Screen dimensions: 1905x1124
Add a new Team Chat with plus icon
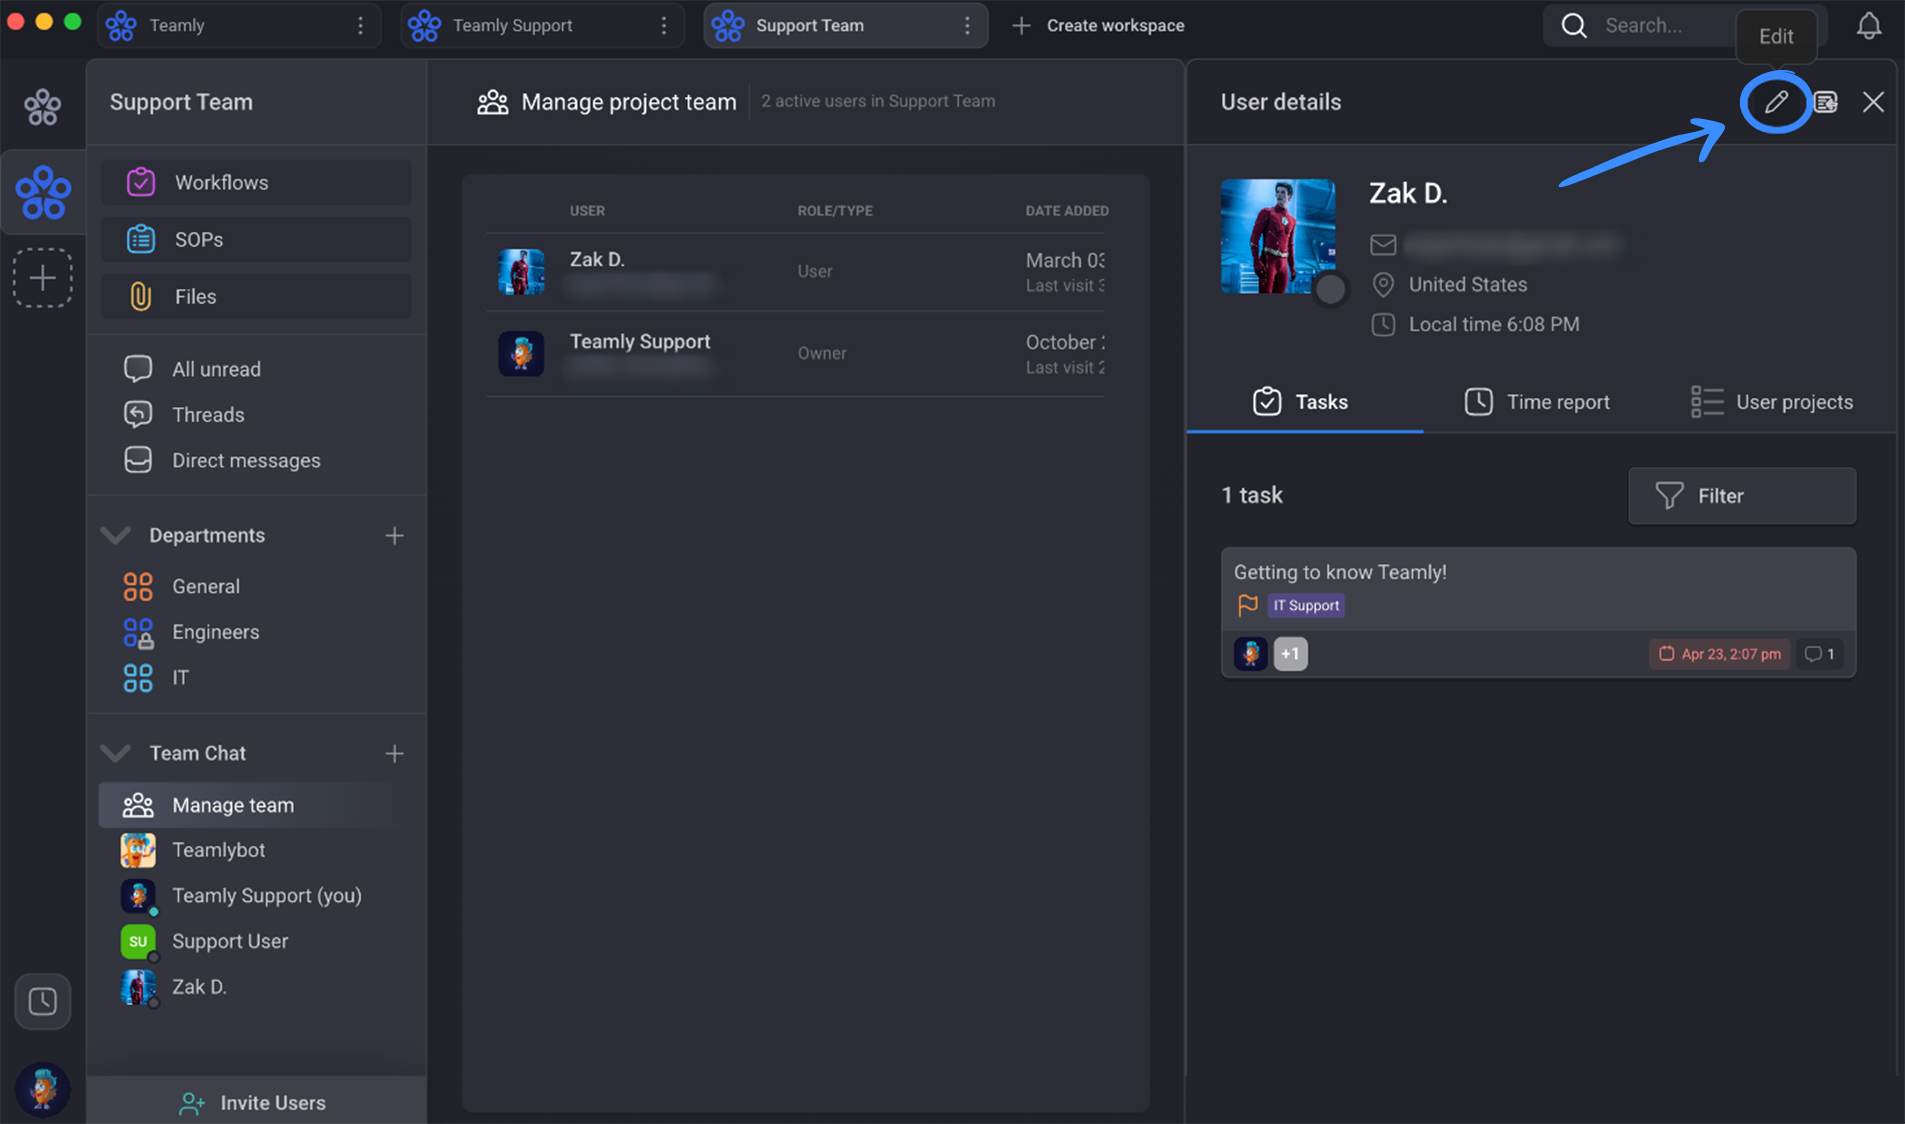(x=394, y=753)
